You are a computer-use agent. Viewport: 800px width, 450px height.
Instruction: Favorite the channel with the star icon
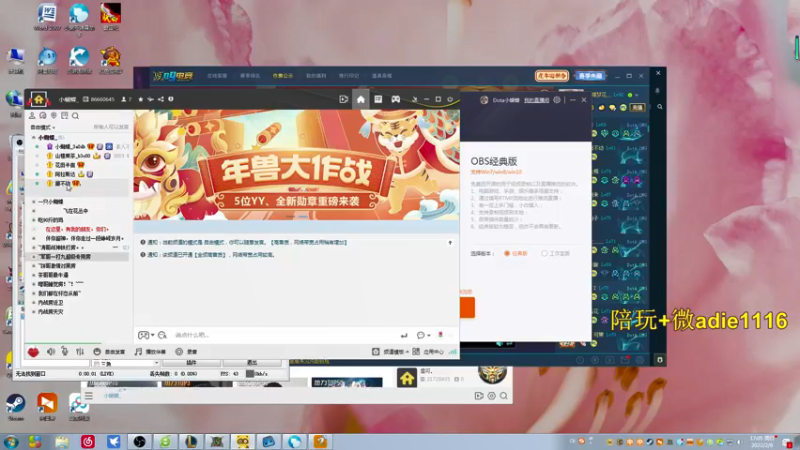pos(141,99)
